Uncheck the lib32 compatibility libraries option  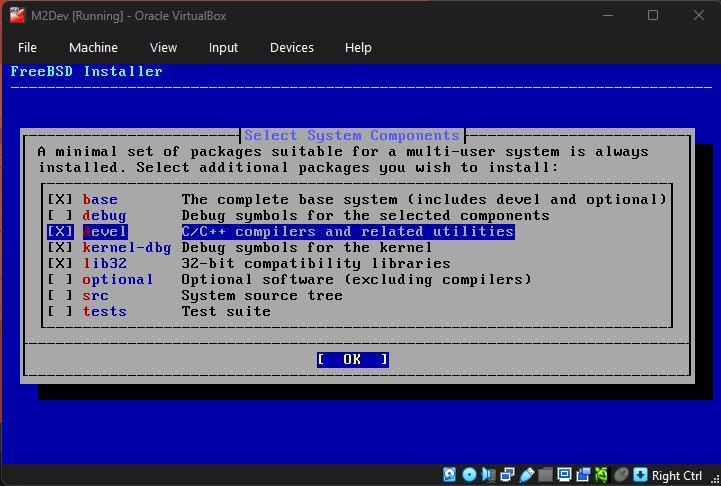60,264
